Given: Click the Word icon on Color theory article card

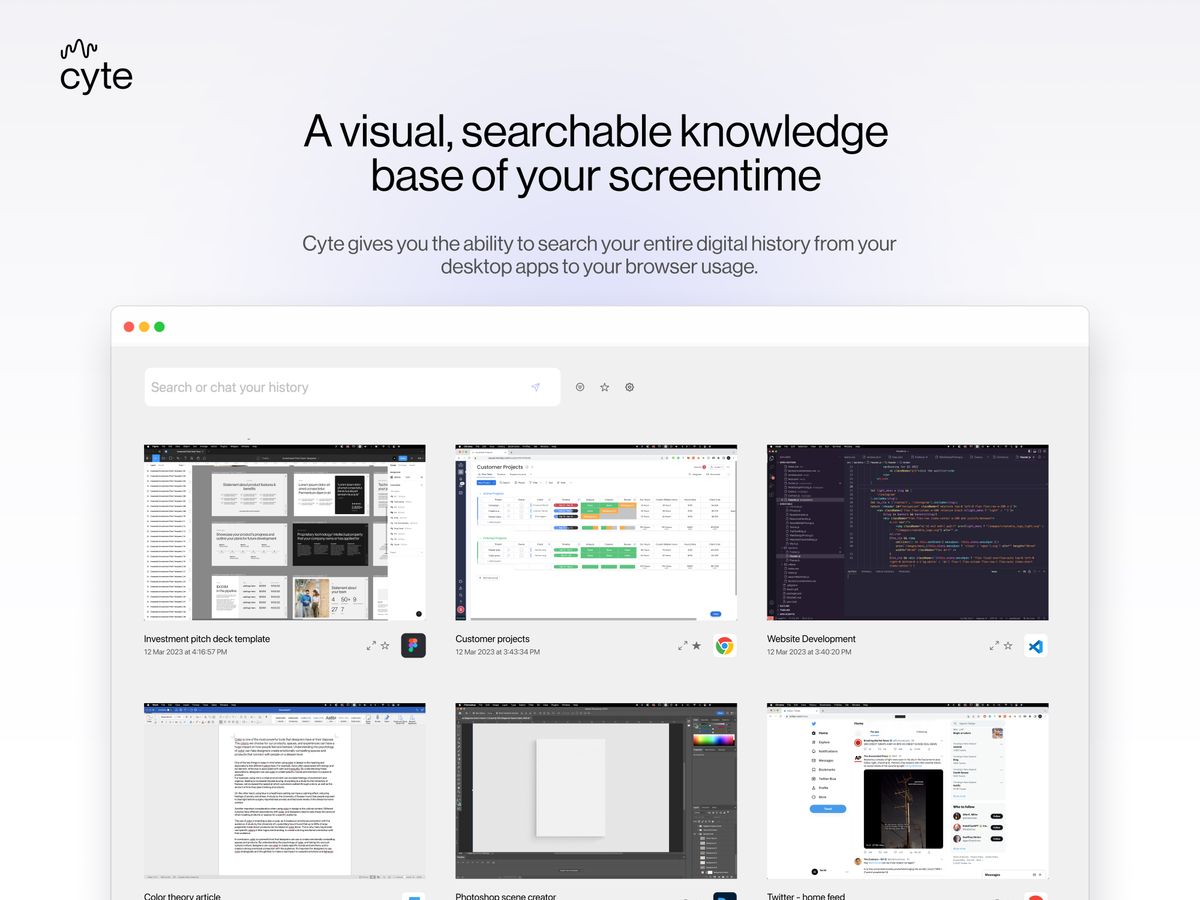Looking at the screenshot, I should click(413, 898).
